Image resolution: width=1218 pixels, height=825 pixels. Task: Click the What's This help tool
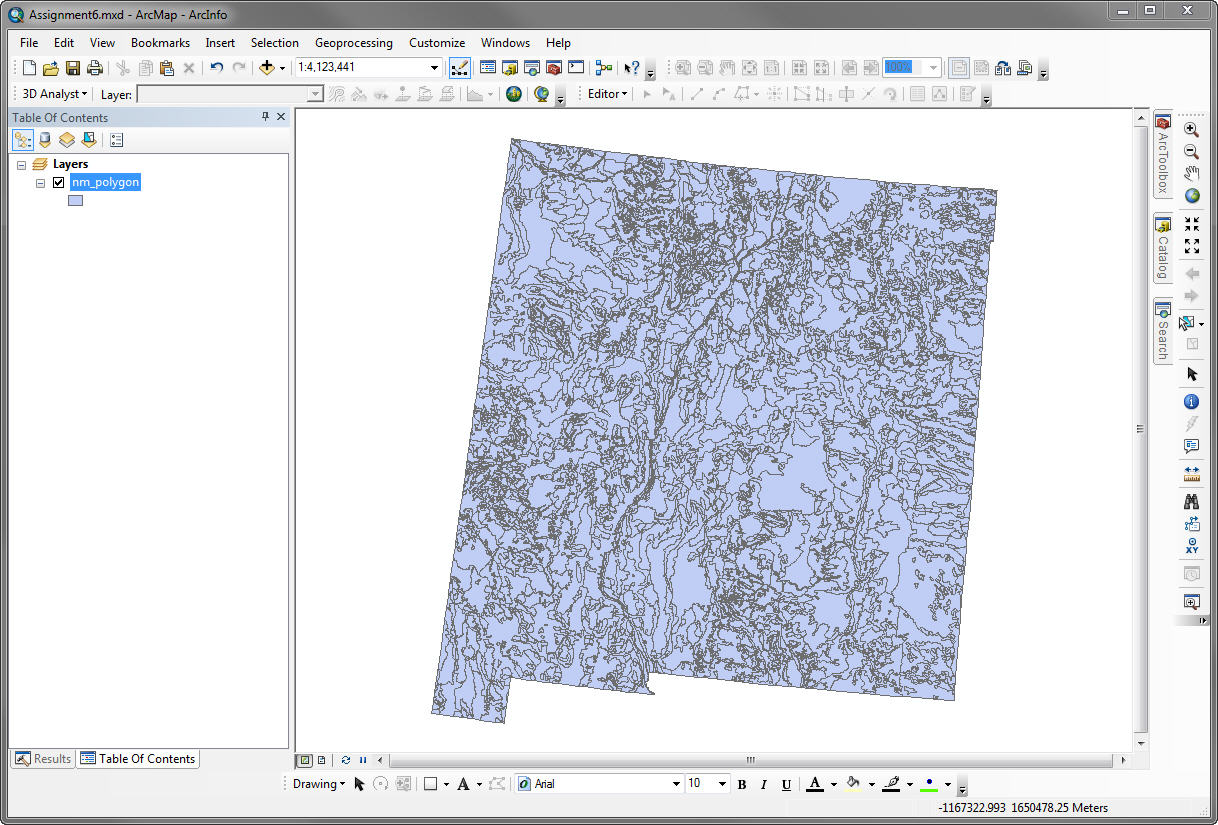pyautogui.click(x=631, y=68)
